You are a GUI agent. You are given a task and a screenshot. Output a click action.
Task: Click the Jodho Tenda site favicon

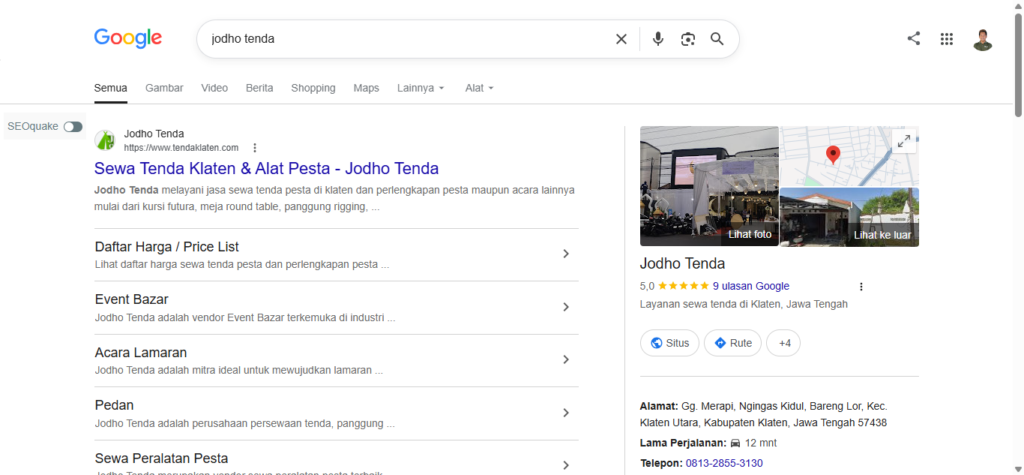coord(104,140)
